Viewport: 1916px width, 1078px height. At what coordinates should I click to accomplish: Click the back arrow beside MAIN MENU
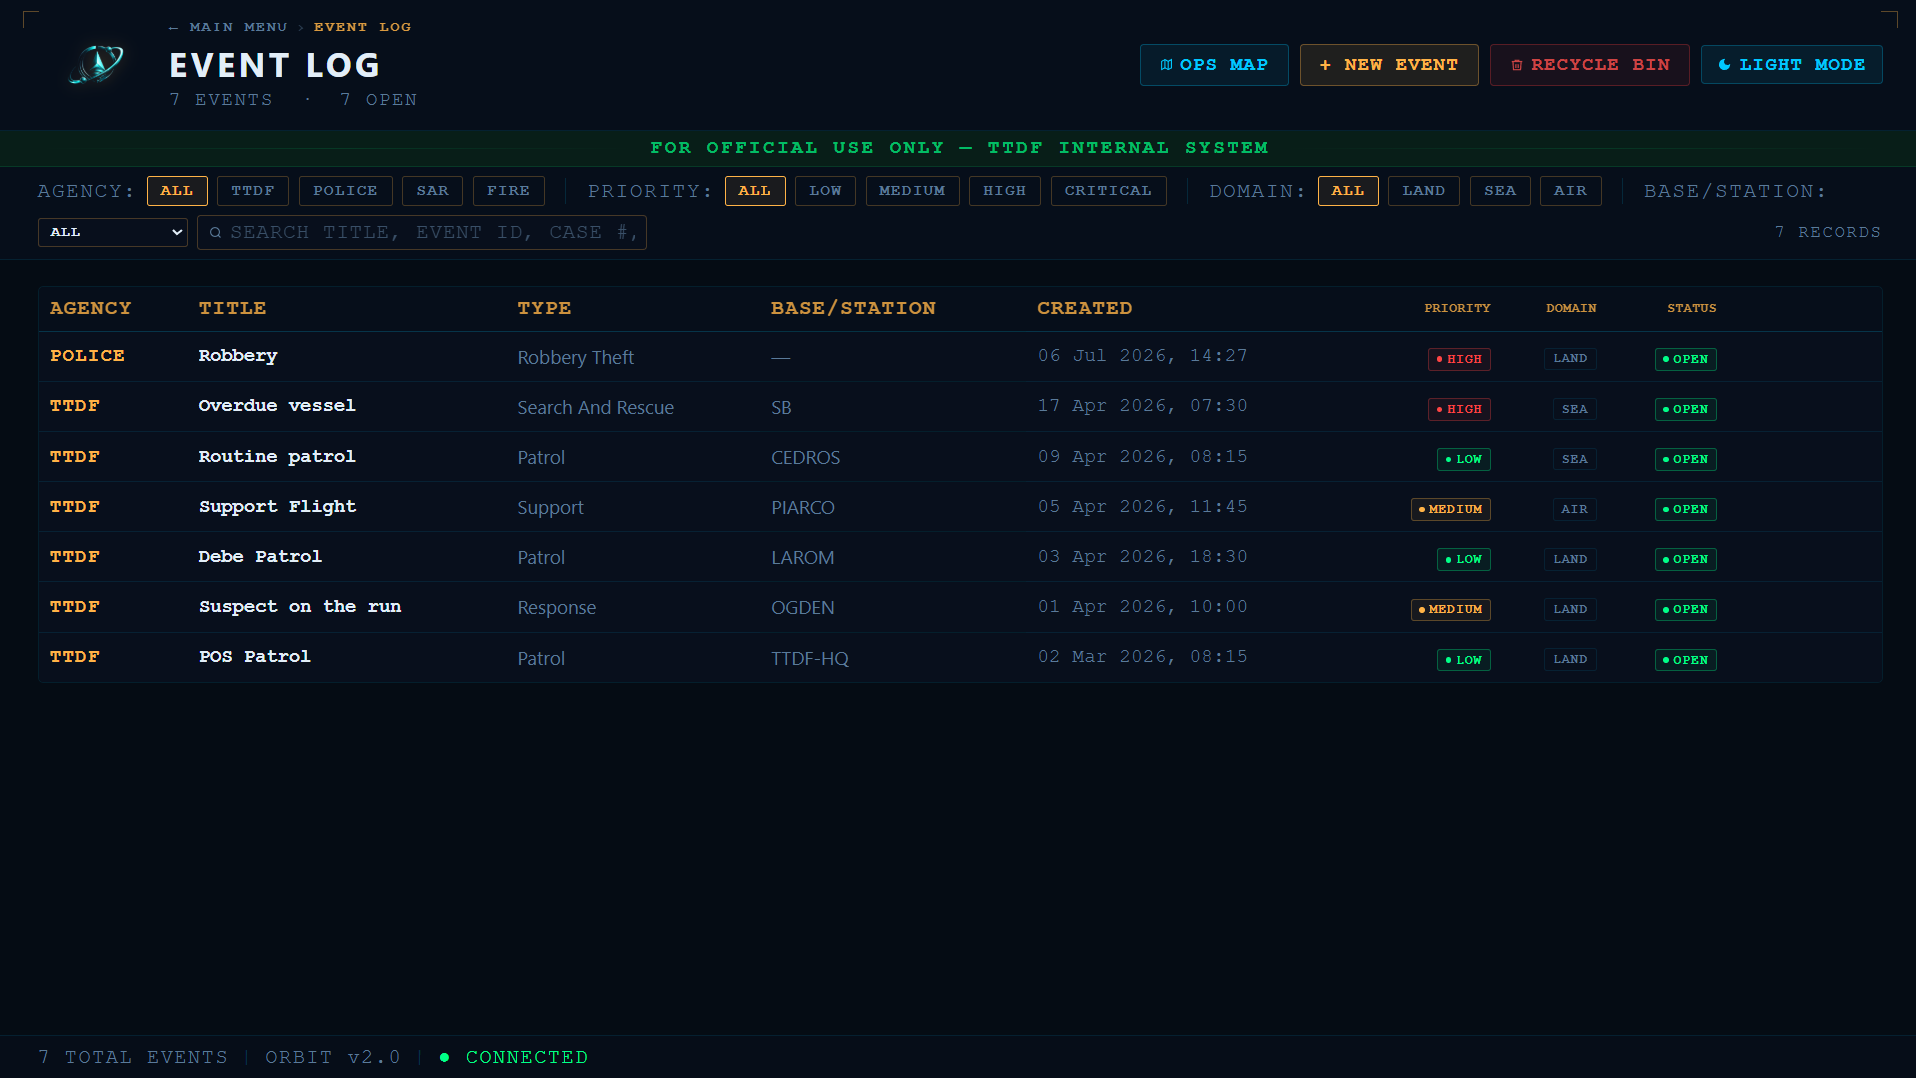174,27
